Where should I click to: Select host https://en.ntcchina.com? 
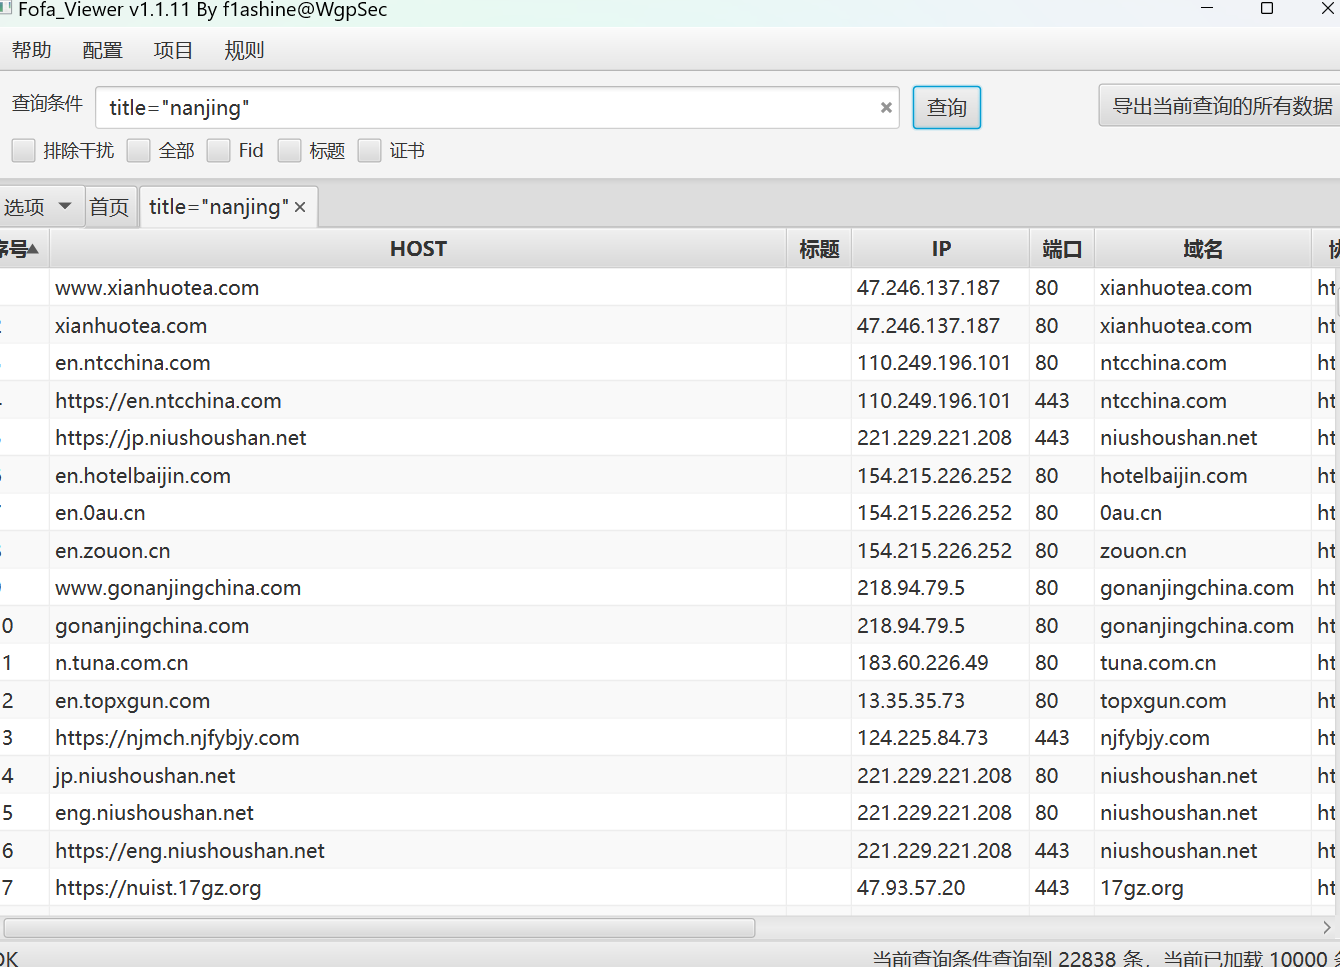[x=168, y=401]
